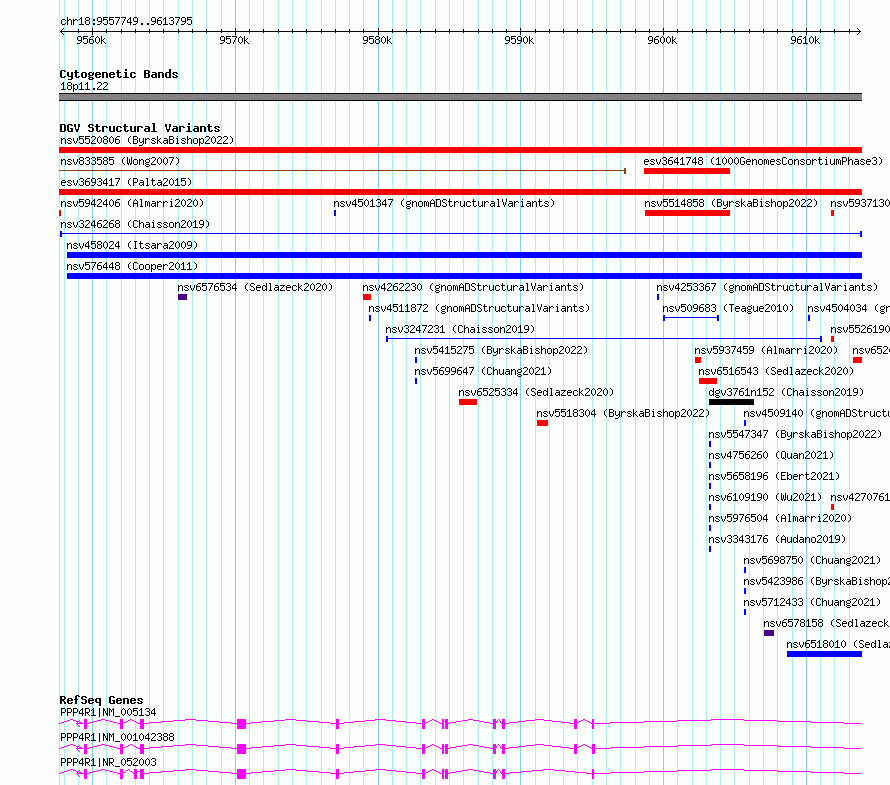Select the black dgv3761n152 variant bar

click(731, 402)
